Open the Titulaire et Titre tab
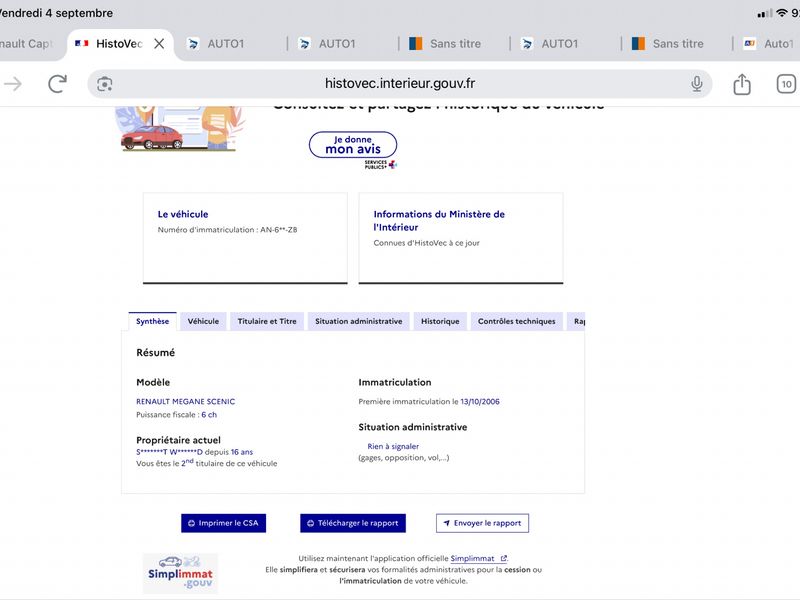The width and height of the screenshot is (800, 600). click(267, 321)
